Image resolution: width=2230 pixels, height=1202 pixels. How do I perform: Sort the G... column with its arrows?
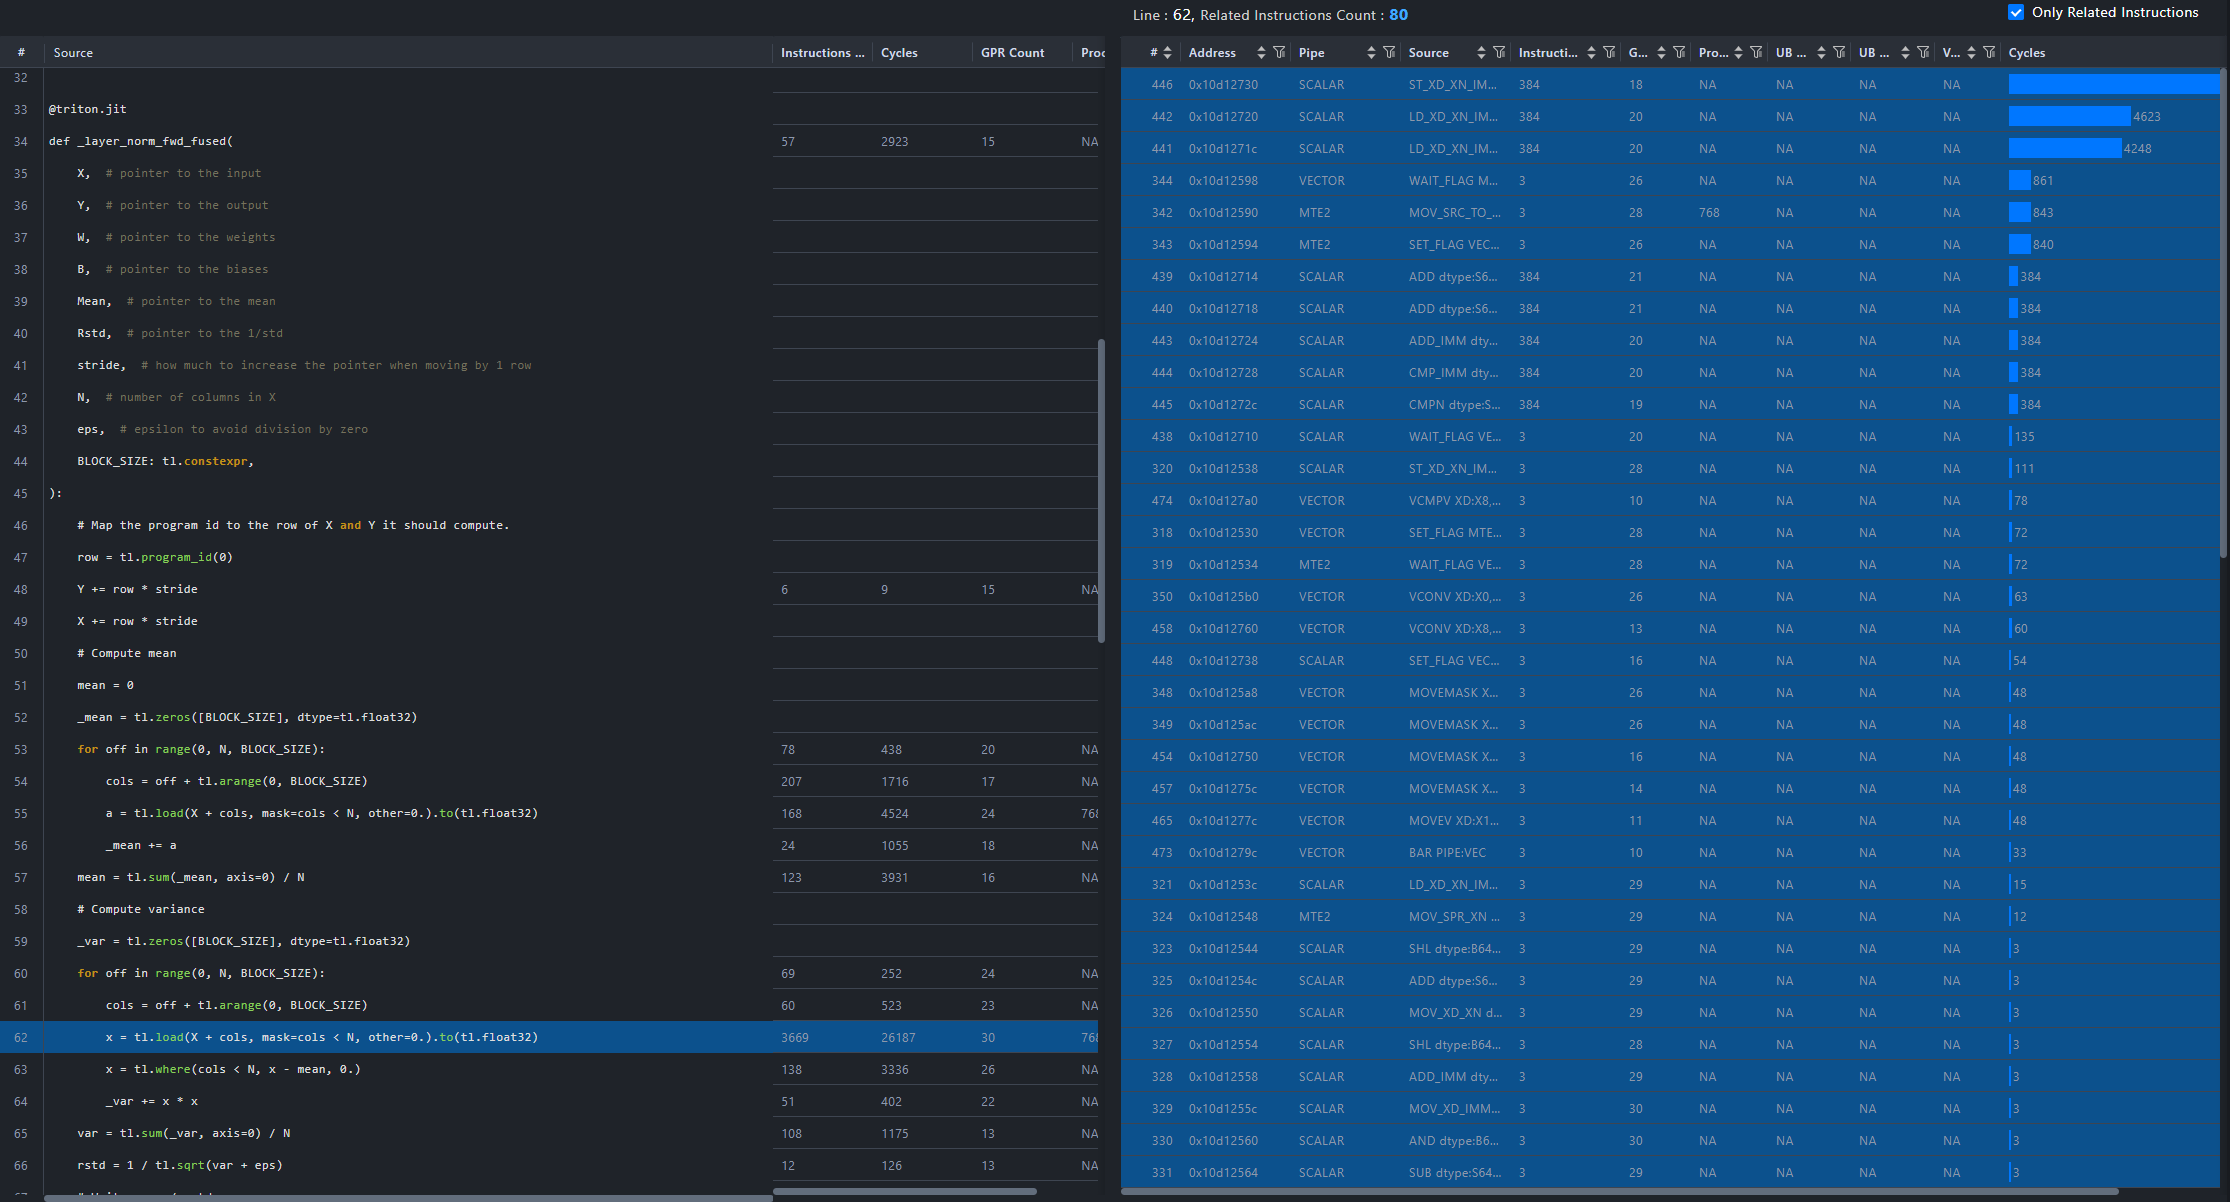[x=1661, y=53]
